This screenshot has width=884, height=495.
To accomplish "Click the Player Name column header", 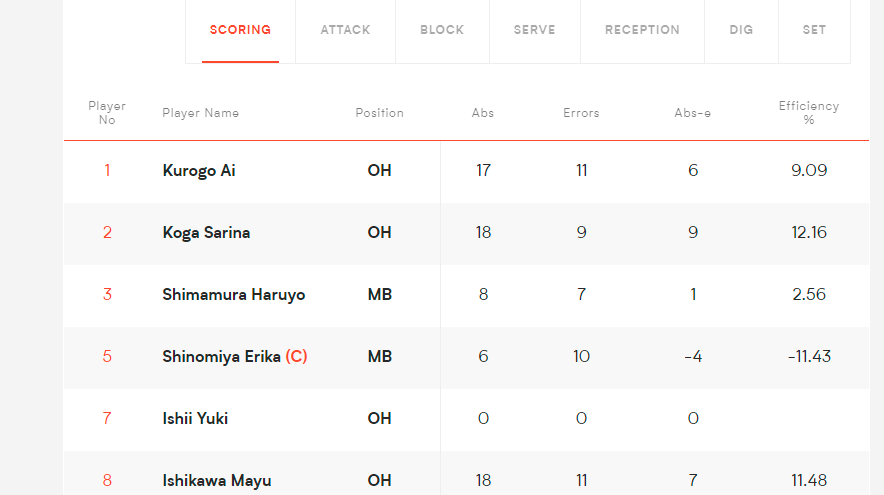I will pyautogui.click(x=201, y=113).
